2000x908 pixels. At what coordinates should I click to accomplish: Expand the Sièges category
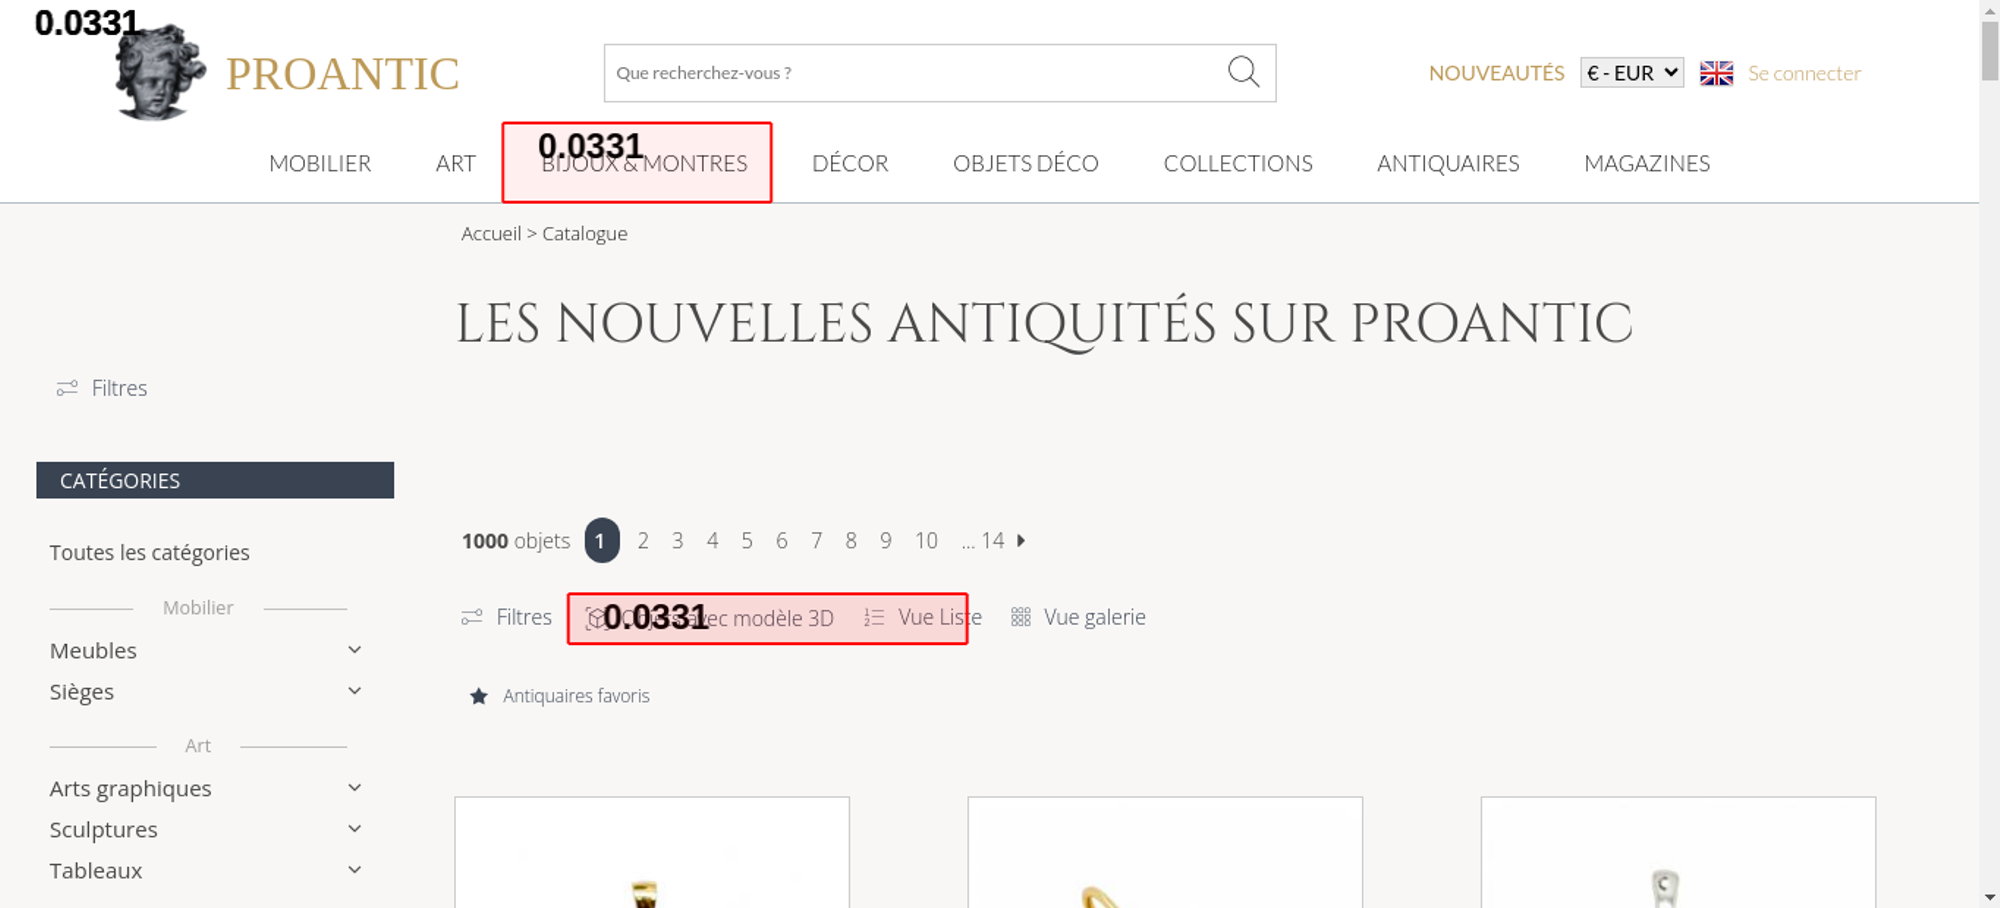[354, 691]
